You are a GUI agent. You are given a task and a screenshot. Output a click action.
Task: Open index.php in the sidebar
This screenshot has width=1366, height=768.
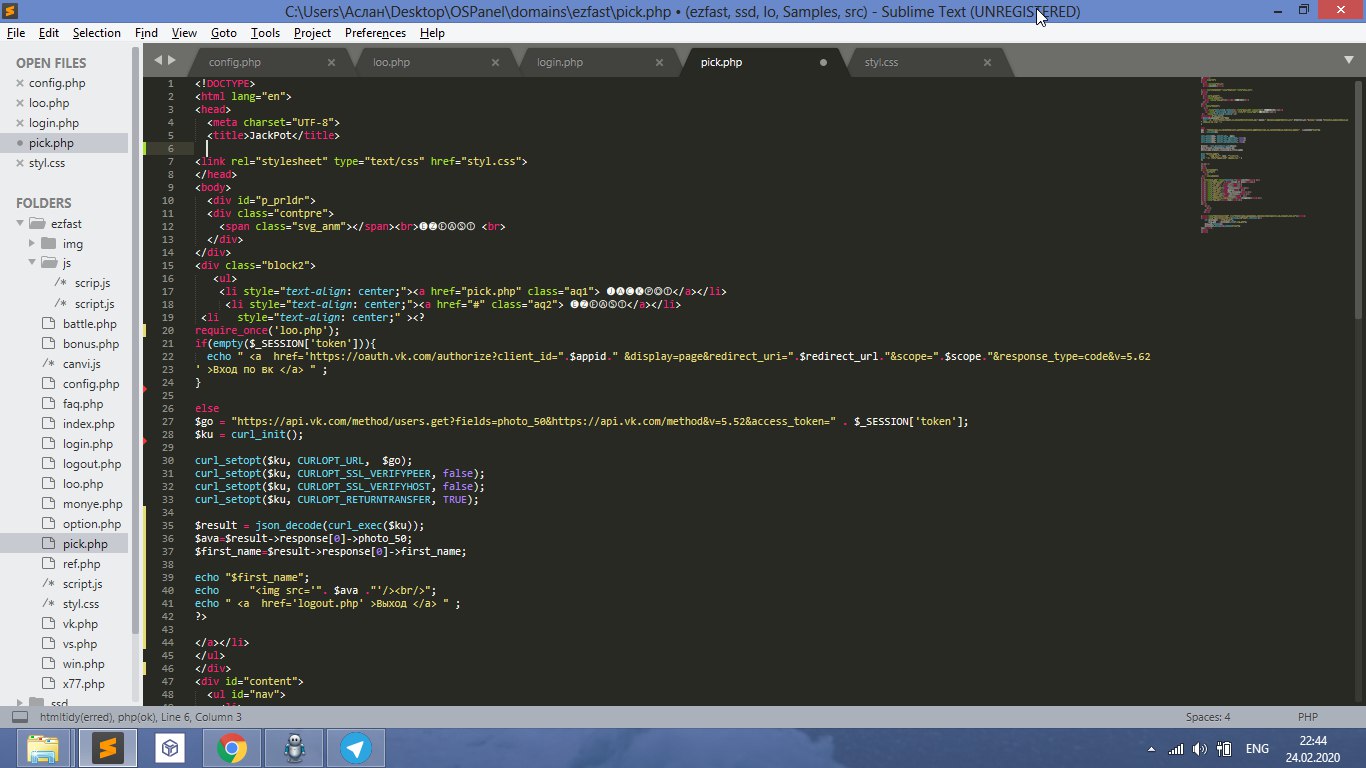point(88,424)
